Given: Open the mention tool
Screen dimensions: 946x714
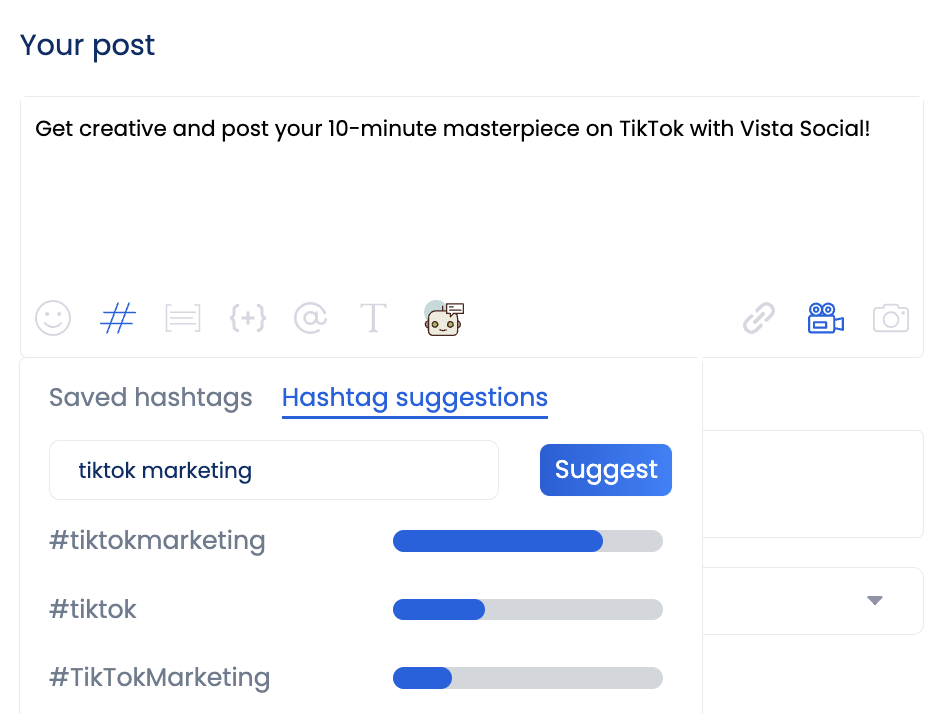Looking at the screenshot, I should 311,318.
